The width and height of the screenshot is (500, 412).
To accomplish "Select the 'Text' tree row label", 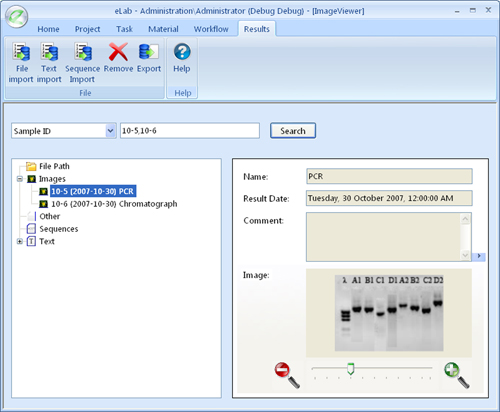I will pos(47,241).
